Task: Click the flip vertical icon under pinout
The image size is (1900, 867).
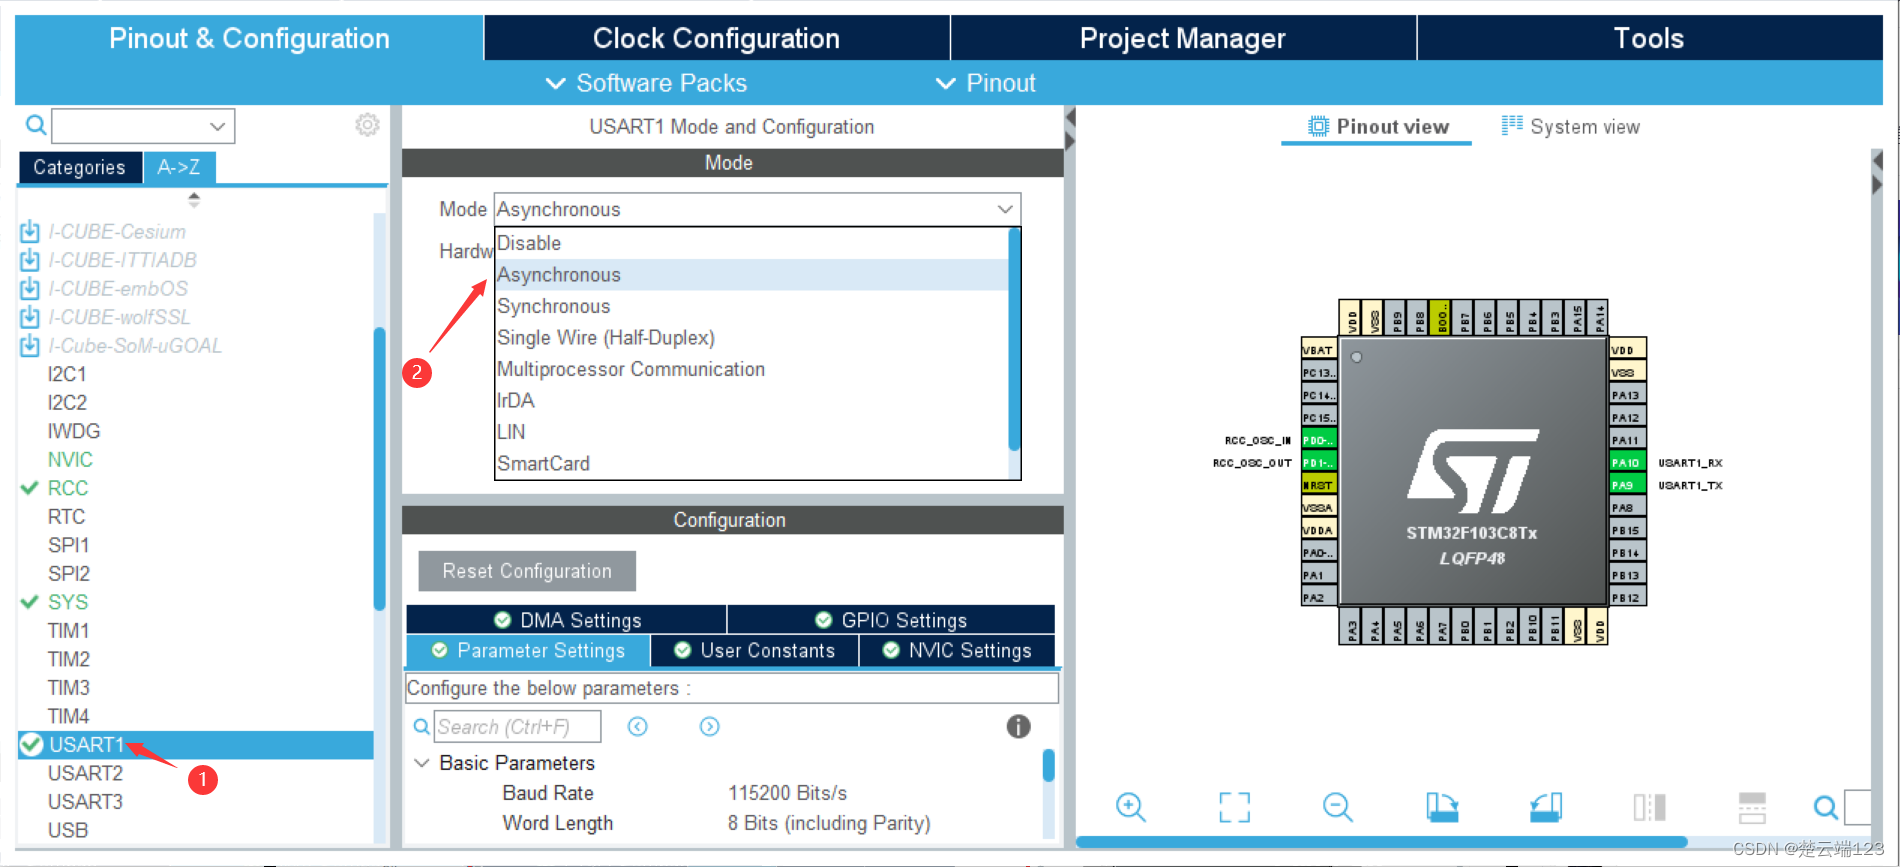Action: pyautogui.click(x=1752, y=807)
